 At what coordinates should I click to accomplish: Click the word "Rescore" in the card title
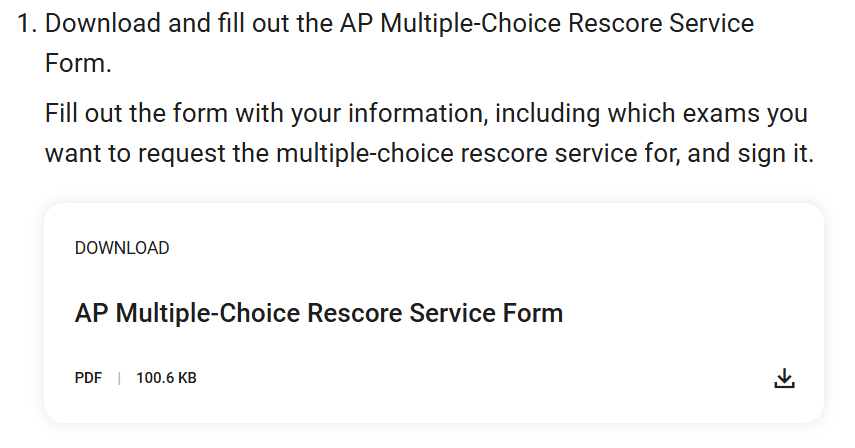[x=355, y=313]
